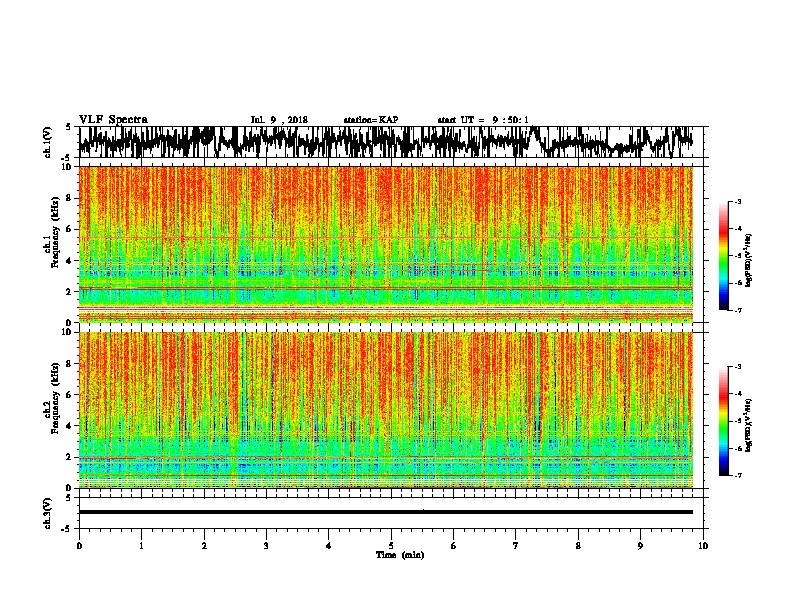Select the 'start UT = 9:50:1' text
Image resolution: width=792 pixels, height=612 pixels.
click(x=483, y=120)
